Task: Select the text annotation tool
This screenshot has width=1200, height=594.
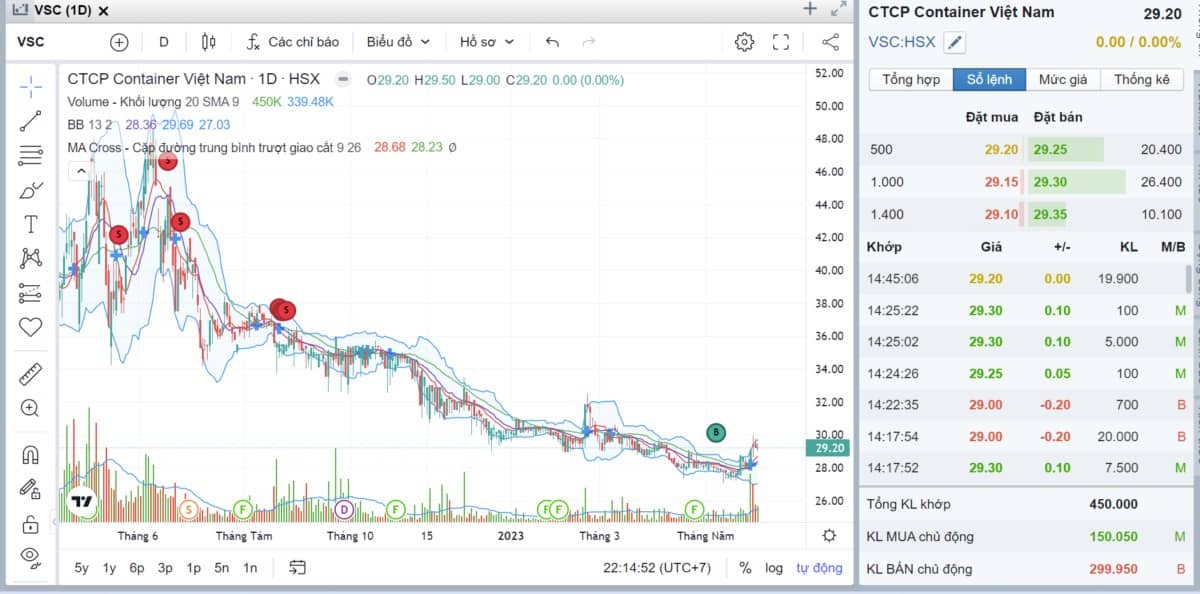Action: point(30,224)
